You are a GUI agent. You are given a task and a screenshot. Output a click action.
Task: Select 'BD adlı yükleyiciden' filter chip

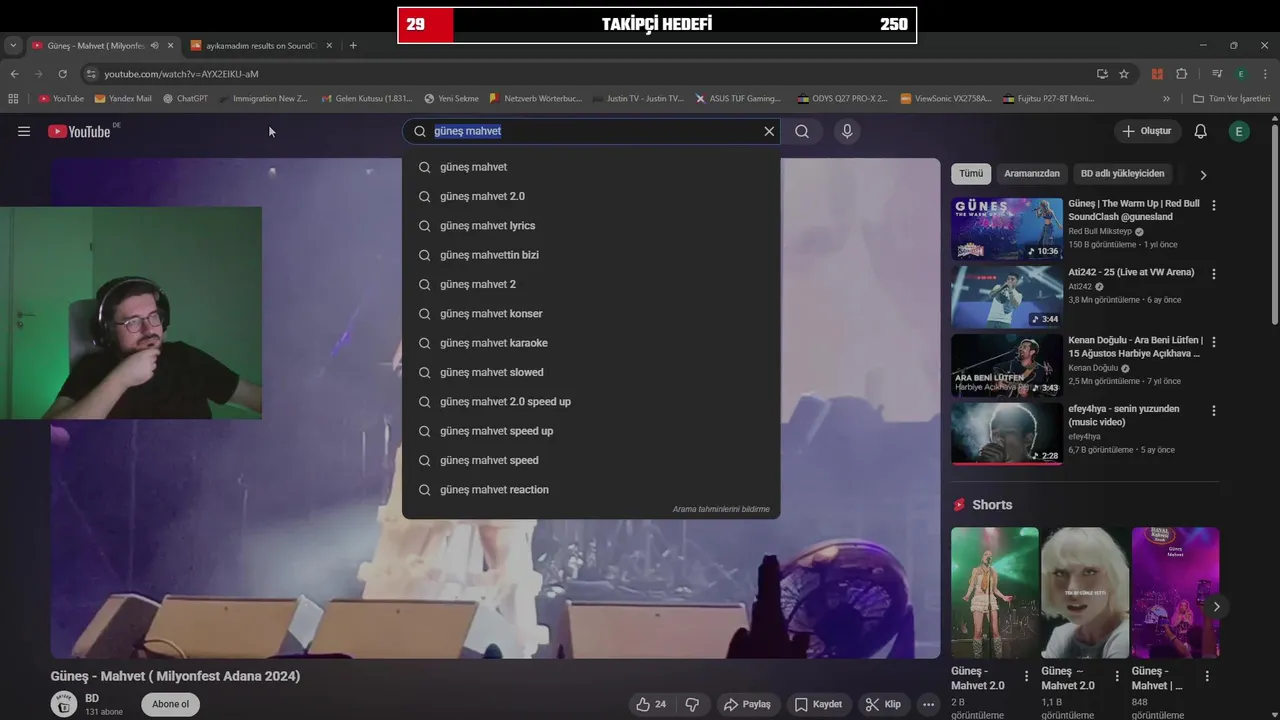[x=1122, y=173]
